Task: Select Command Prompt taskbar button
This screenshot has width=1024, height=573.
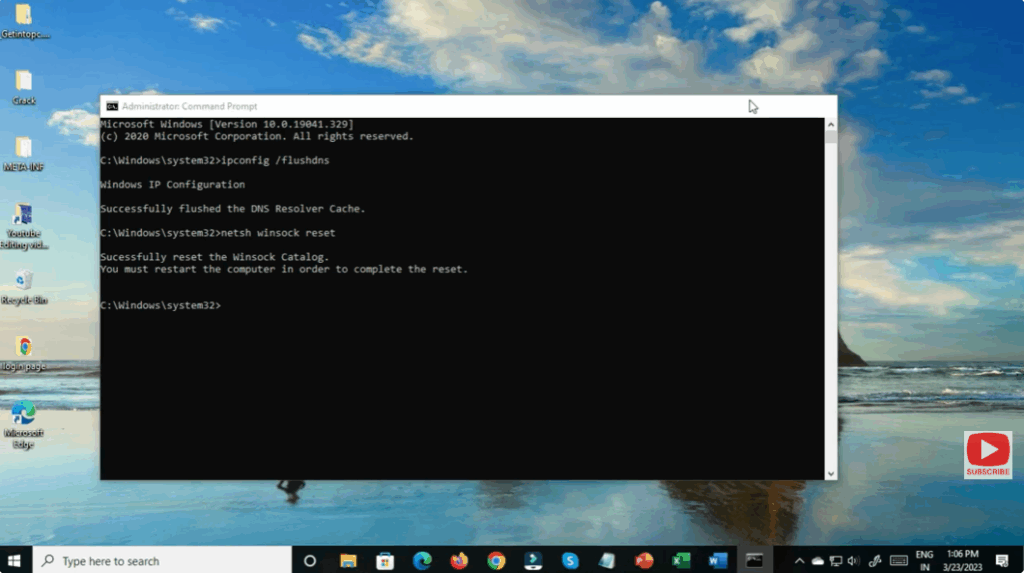Action: (755, 561)
